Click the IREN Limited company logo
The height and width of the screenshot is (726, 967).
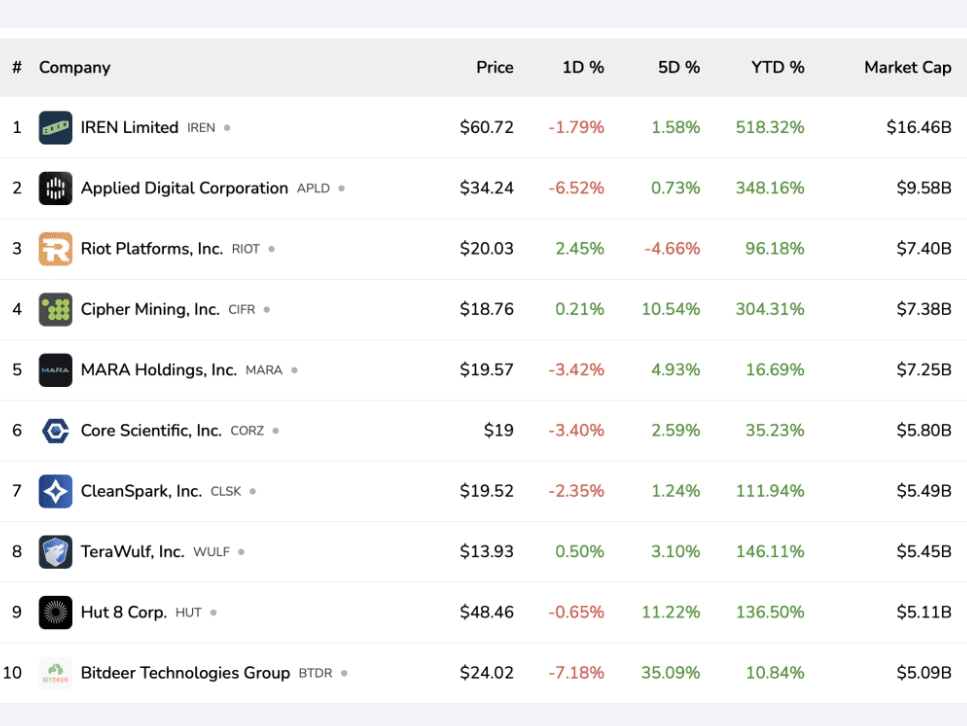56,128
